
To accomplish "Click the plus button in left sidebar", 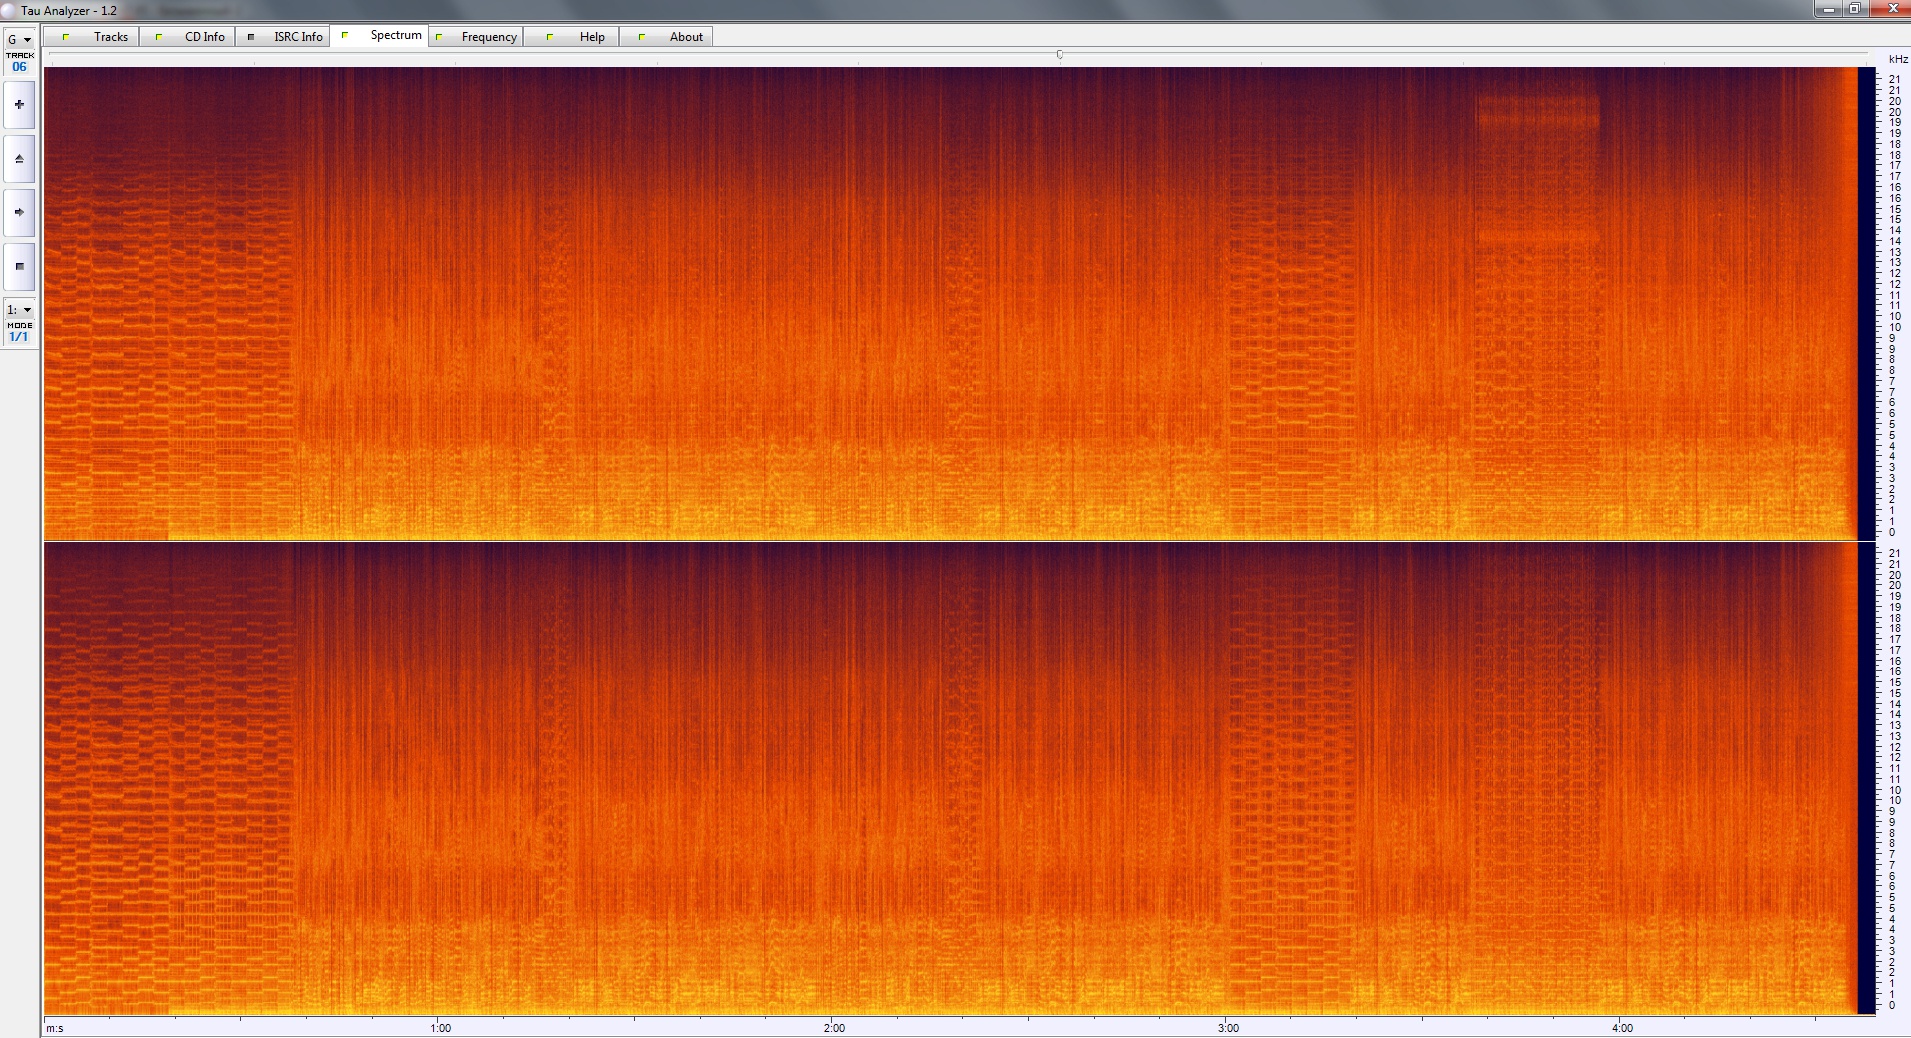I will click(19, 105).
